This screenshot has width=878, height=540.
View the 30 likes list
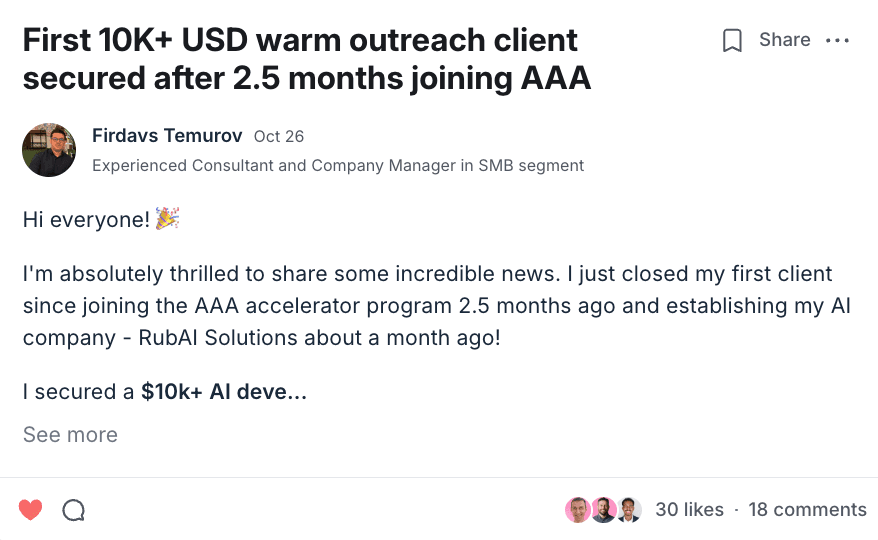[689, 510]
